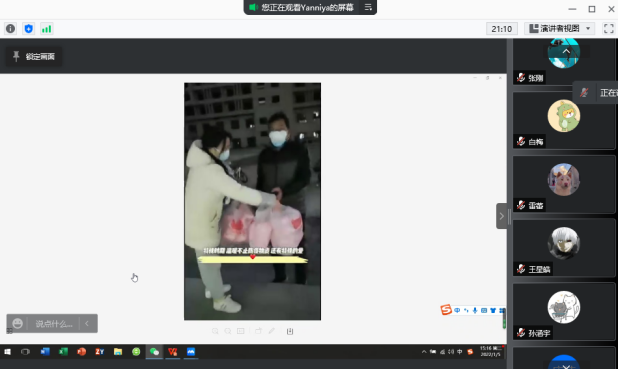Enter fullscreen with the corner brackets icon
The width and height of the screenshot is (618, 369).
tap(609, 28)
